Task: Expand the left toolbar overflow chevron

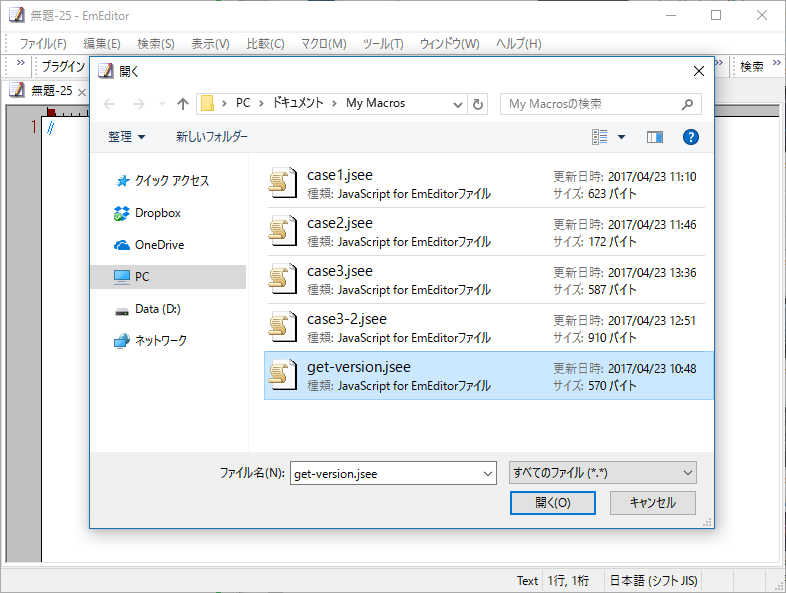Action: (x=21, y=63)
